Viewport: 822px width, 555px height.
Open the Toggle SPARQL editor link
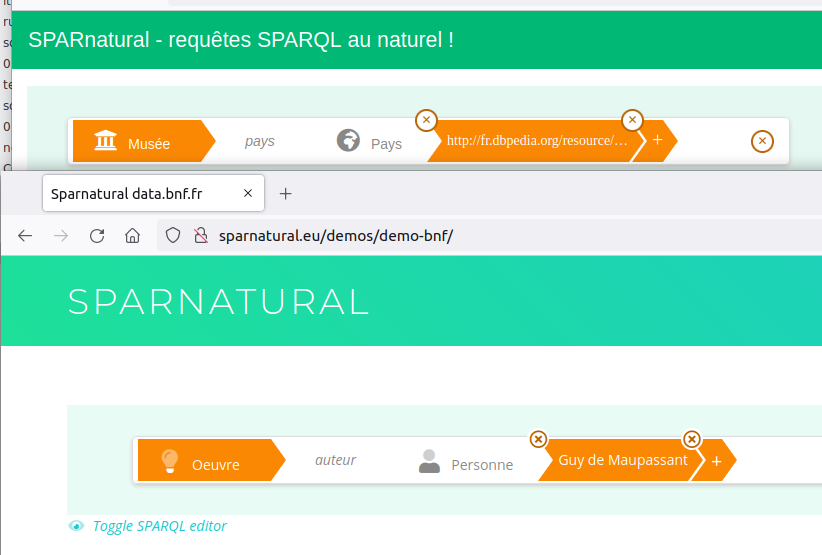(159, 526)
